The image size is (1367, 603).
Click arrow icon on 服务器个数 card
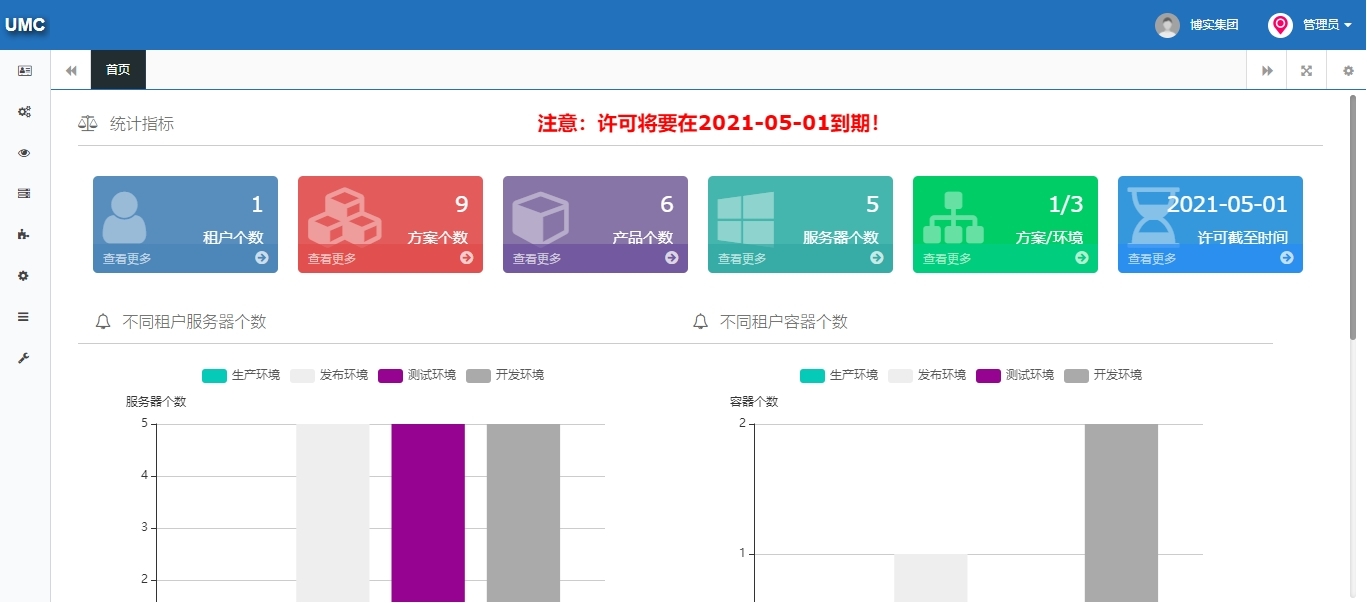[x=877, y=258]
